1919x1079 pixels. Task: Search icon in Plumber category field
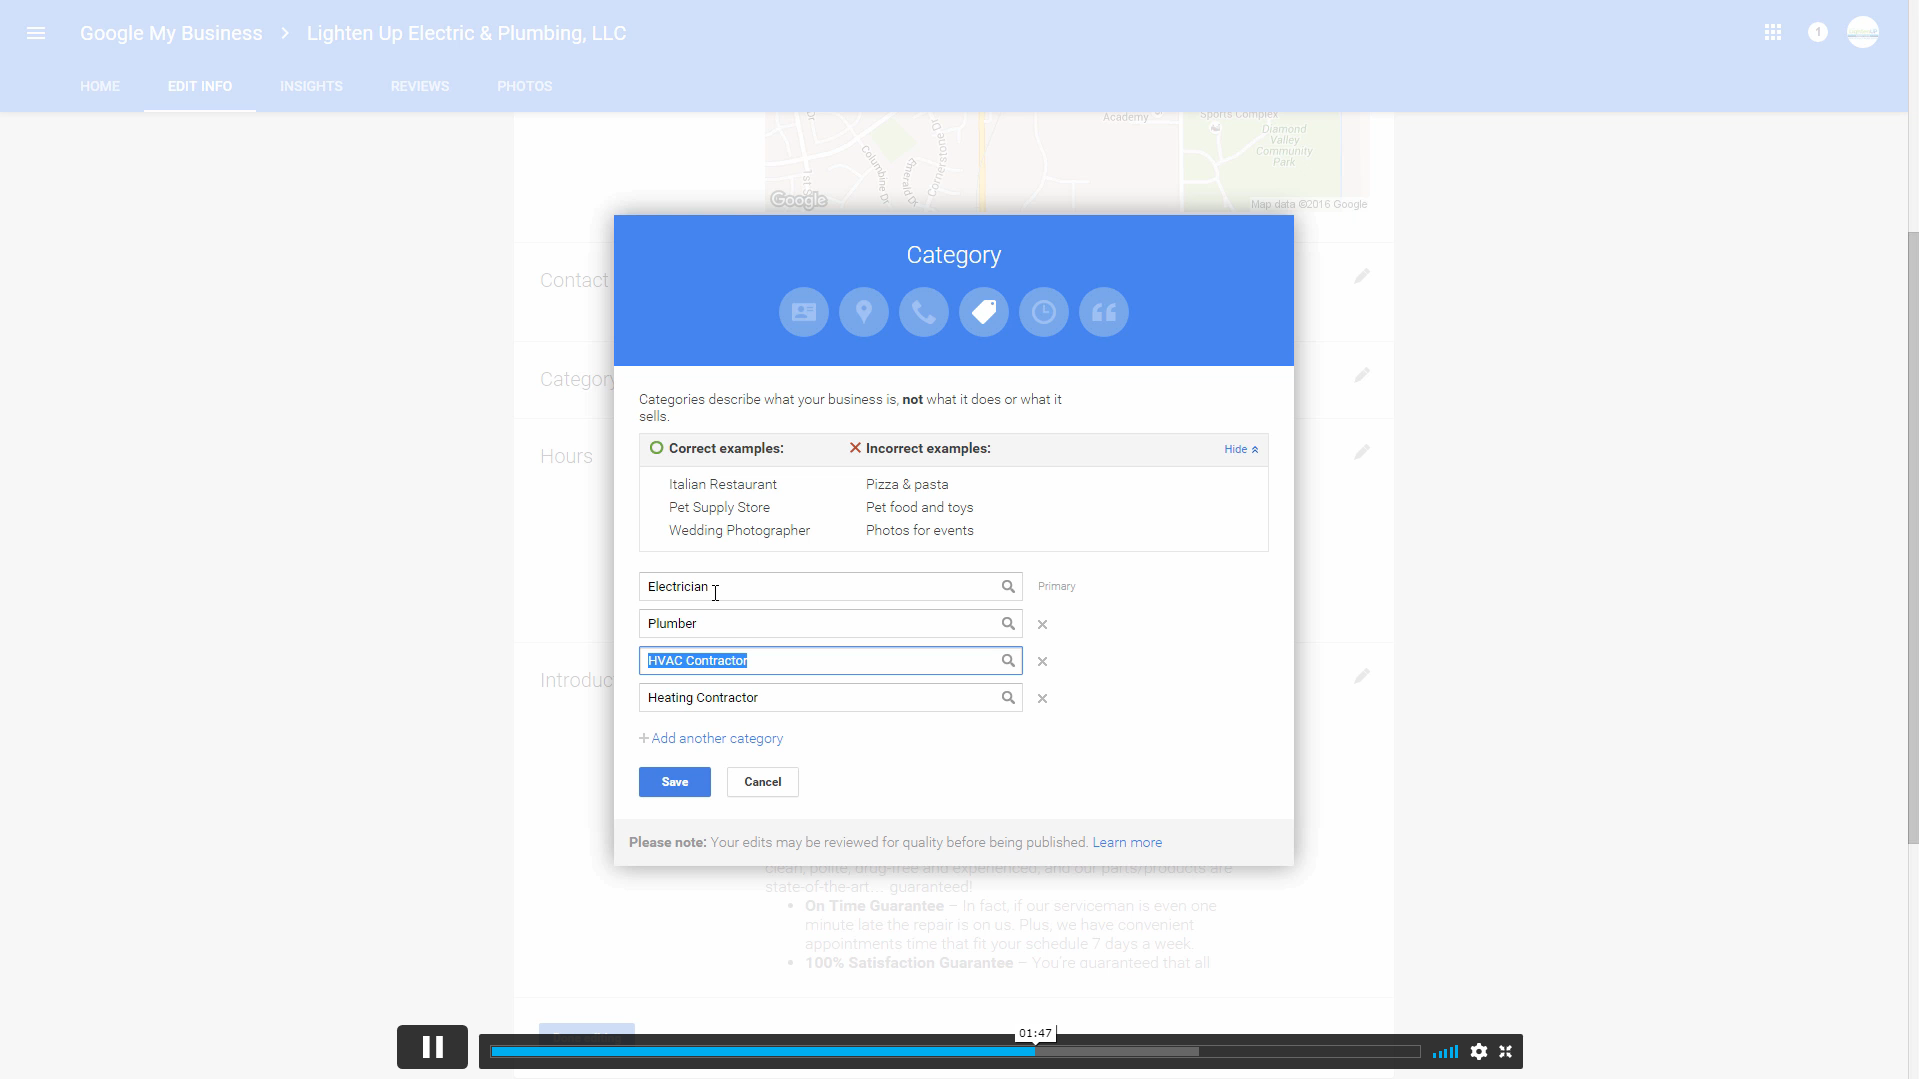(1008, 624)
